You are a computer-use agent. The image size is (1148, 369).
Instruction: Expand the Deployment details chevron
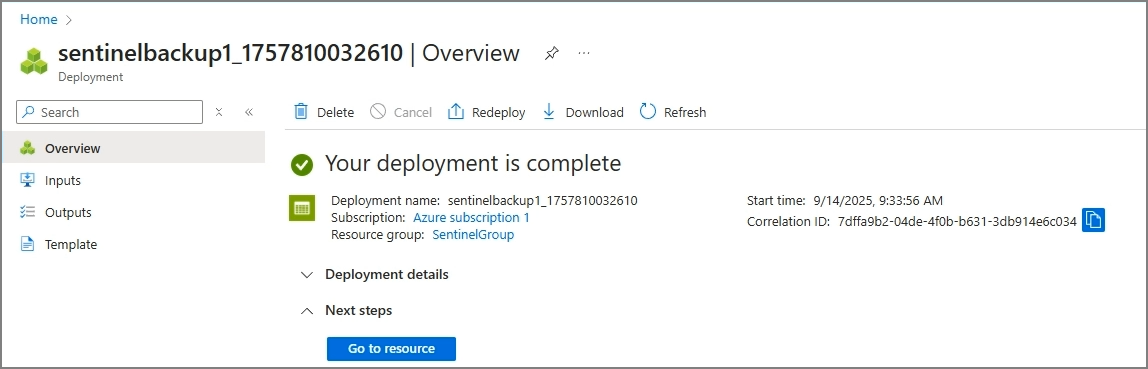point(307,275)
